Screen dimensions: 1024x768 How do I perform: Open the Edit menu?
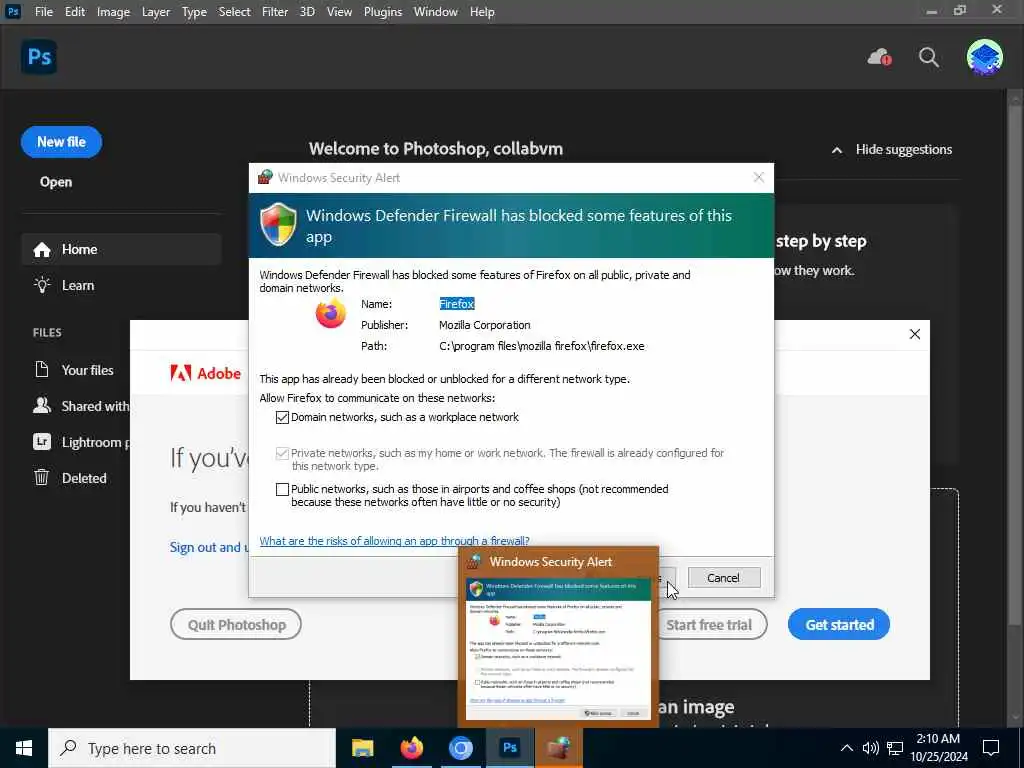click(74, 12)
